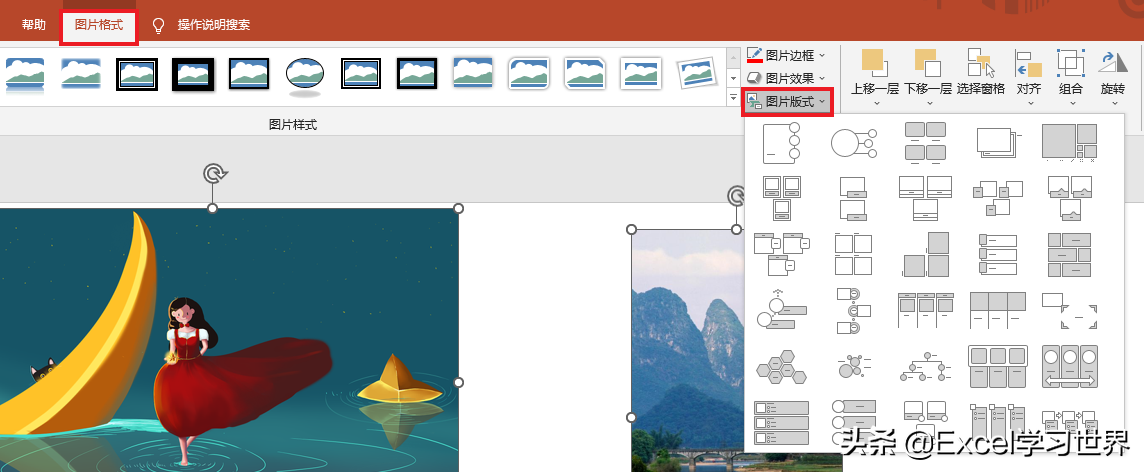Expand the full picture styles gallery
Image resolution: width=1144 pixels, height=472 pixels.
point(733,96)
